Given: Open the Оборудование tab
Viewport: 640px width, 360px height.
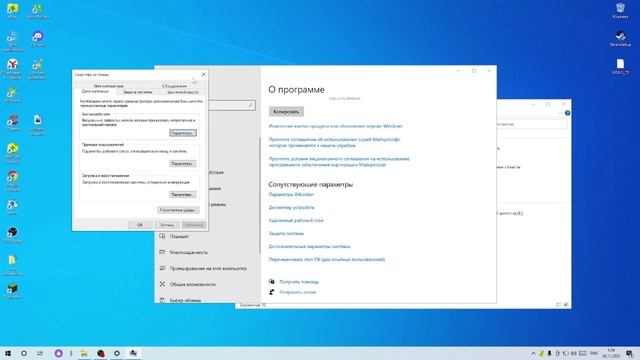Looking at the screenshot, I should pyautogui.click(x=174, y=86).
